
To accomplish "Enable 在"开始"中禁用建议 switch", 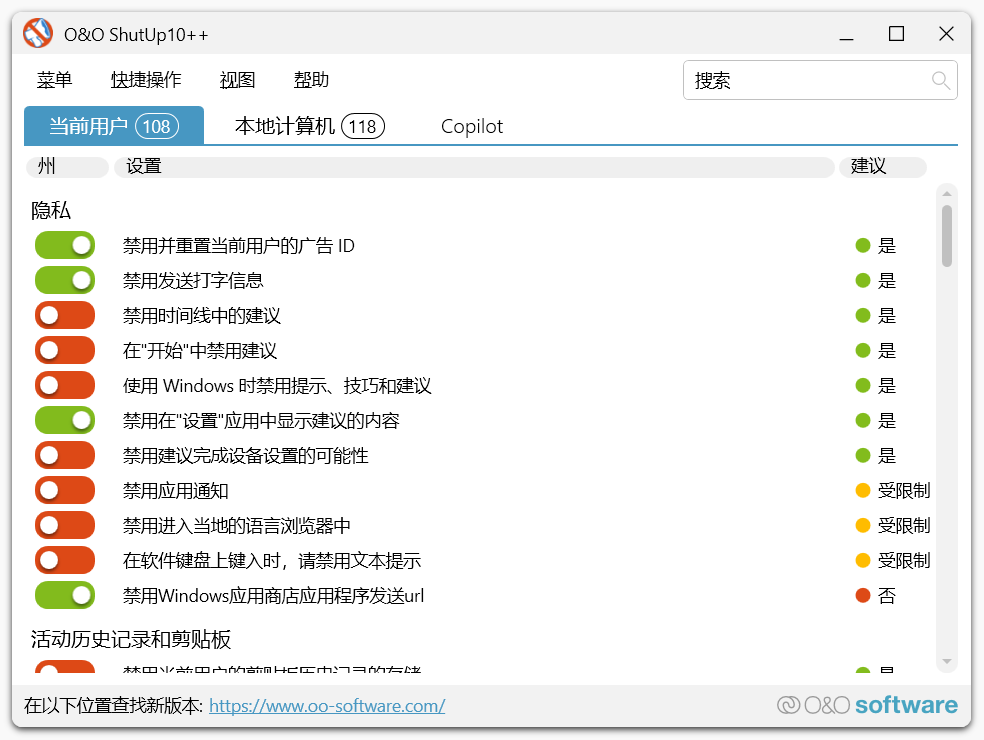I will coord(65,350).
